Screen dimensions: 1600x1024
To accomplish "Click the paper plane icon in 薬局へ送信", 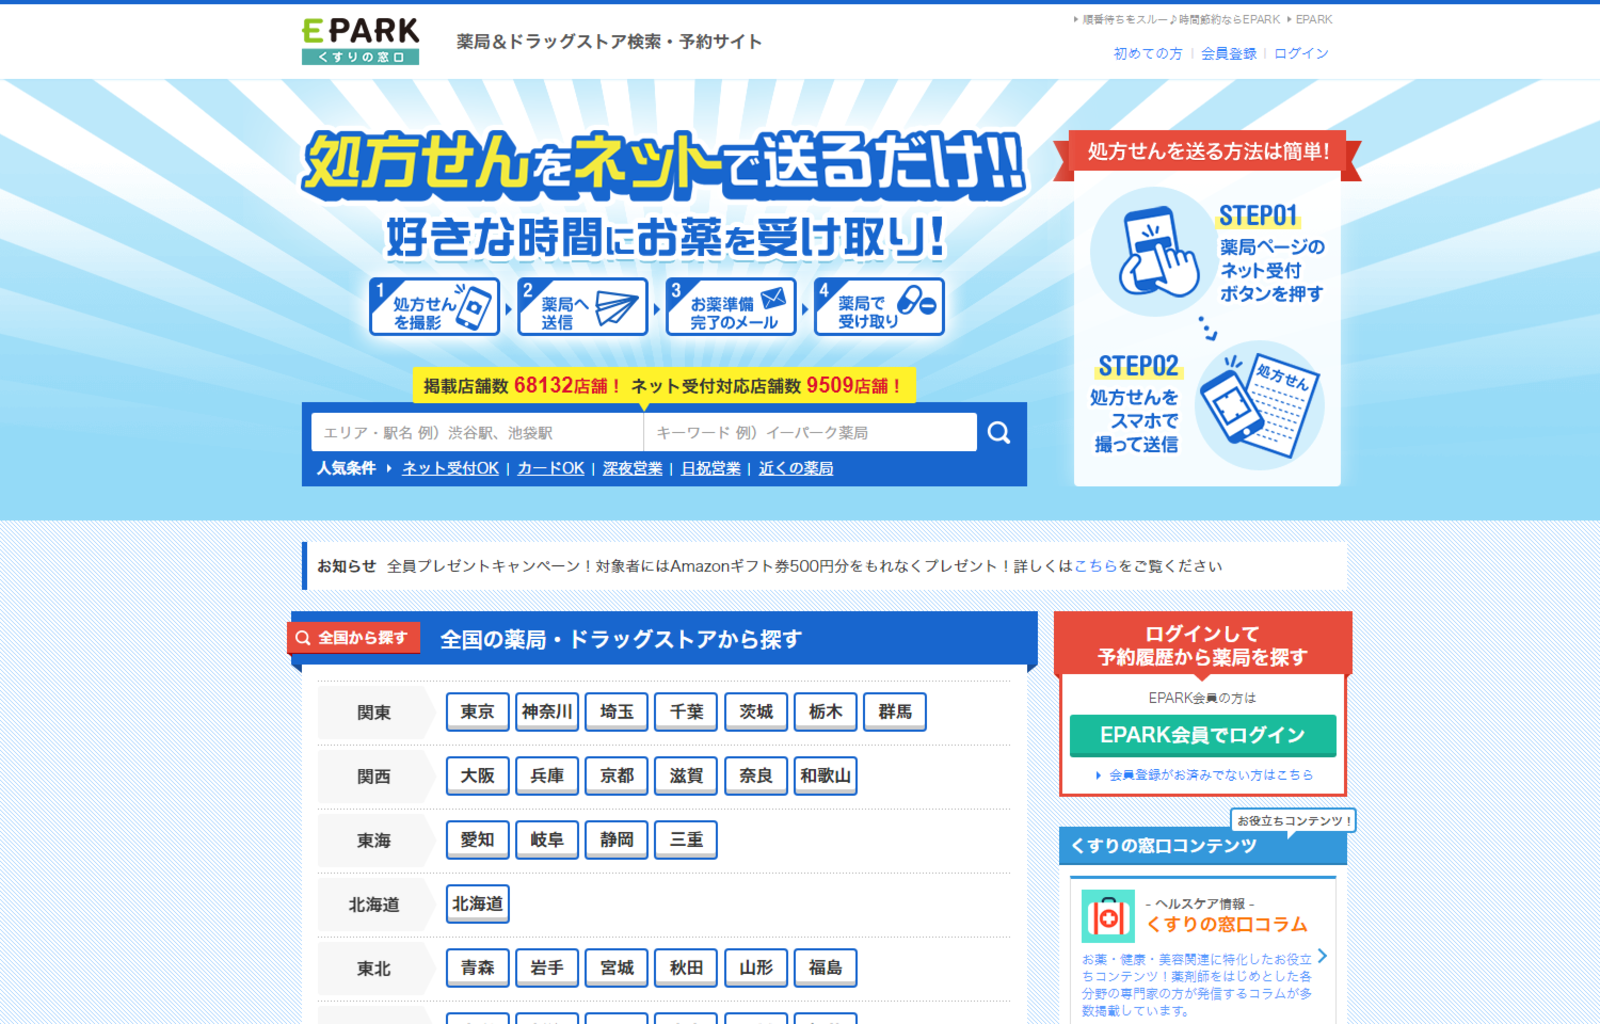I will (616, 308).
